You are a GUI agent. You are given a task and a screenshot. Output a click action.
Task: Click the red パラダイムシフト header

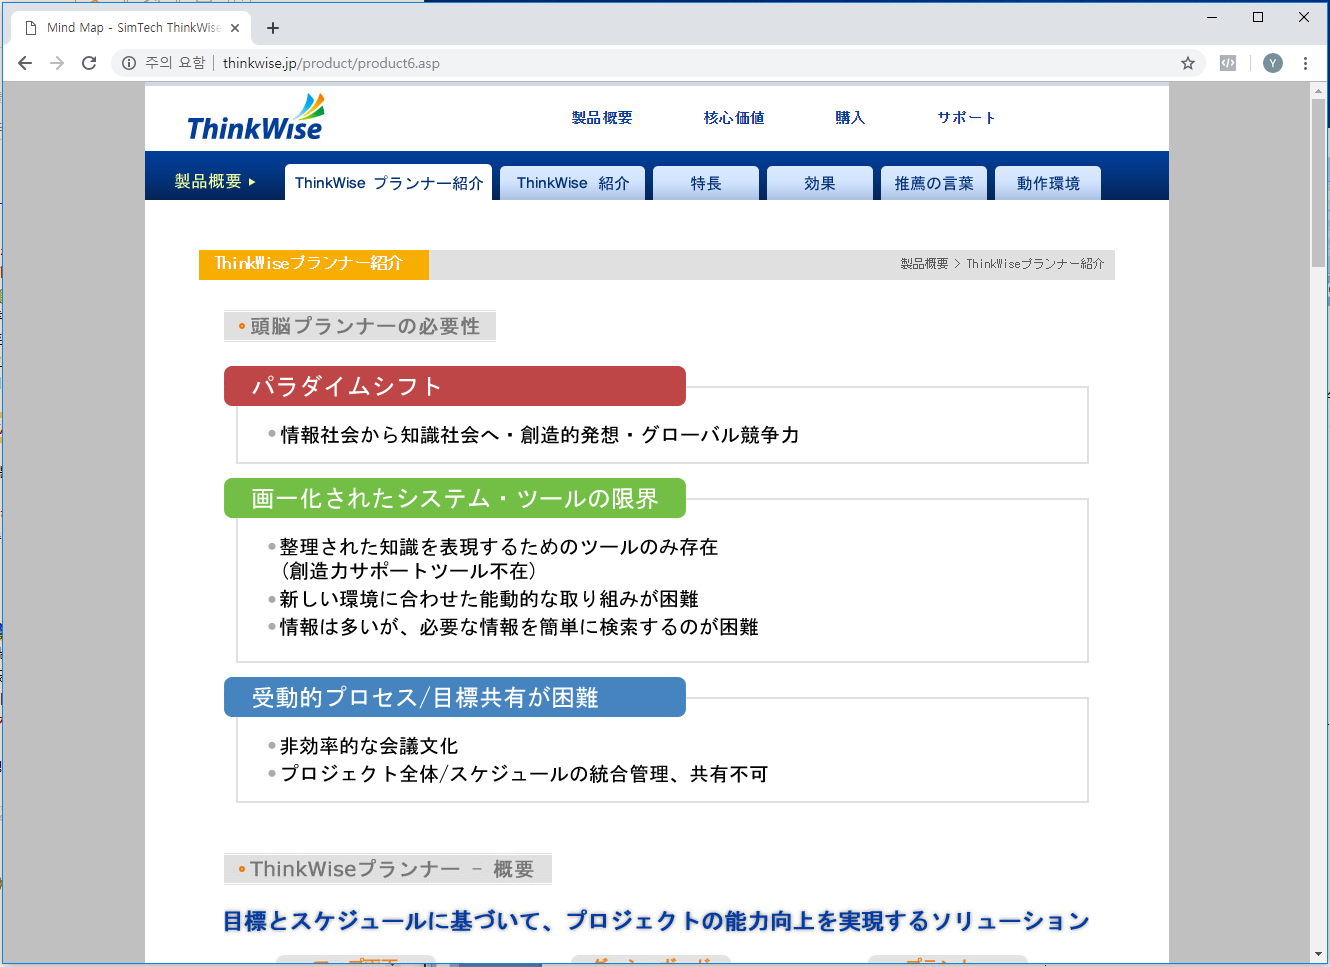click(x=455, y=386)
